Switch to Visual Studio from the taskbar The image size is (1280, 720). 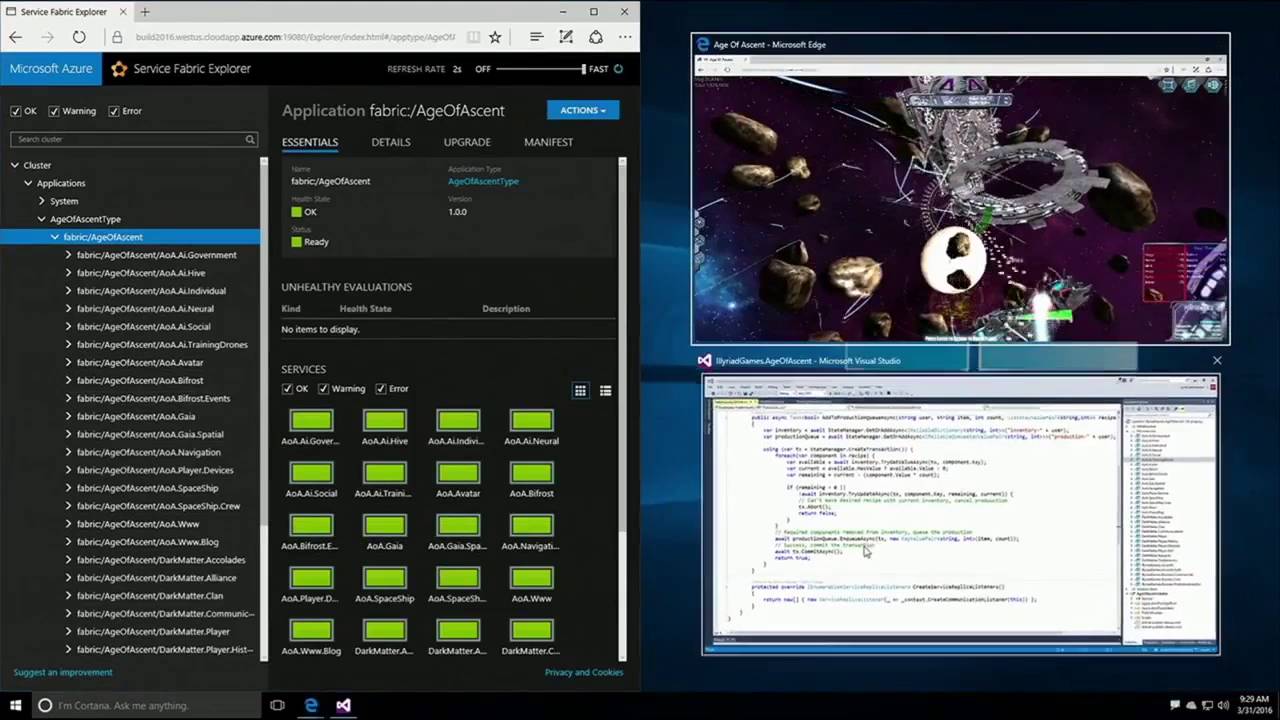click(343, 705)
